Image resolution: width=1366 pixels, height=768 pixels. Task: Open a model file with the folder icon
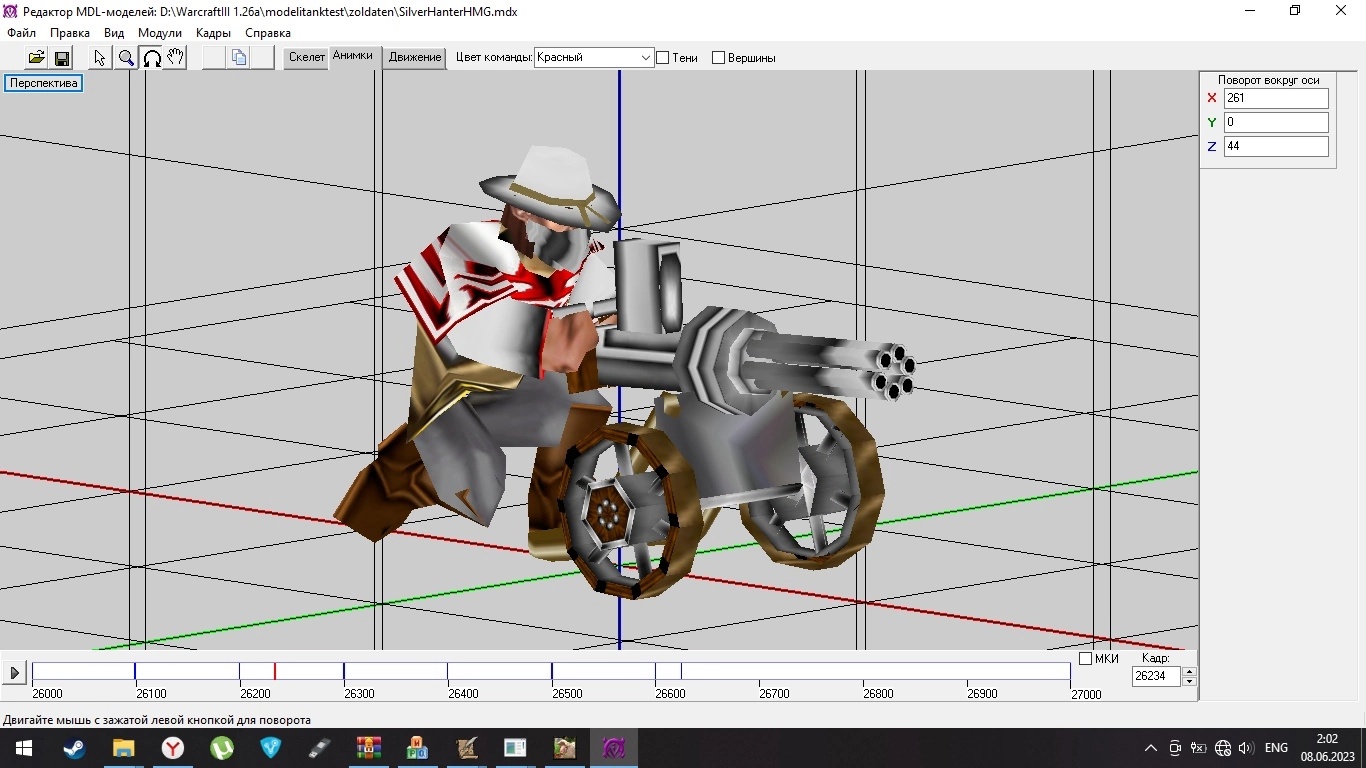tap(36, 58)
